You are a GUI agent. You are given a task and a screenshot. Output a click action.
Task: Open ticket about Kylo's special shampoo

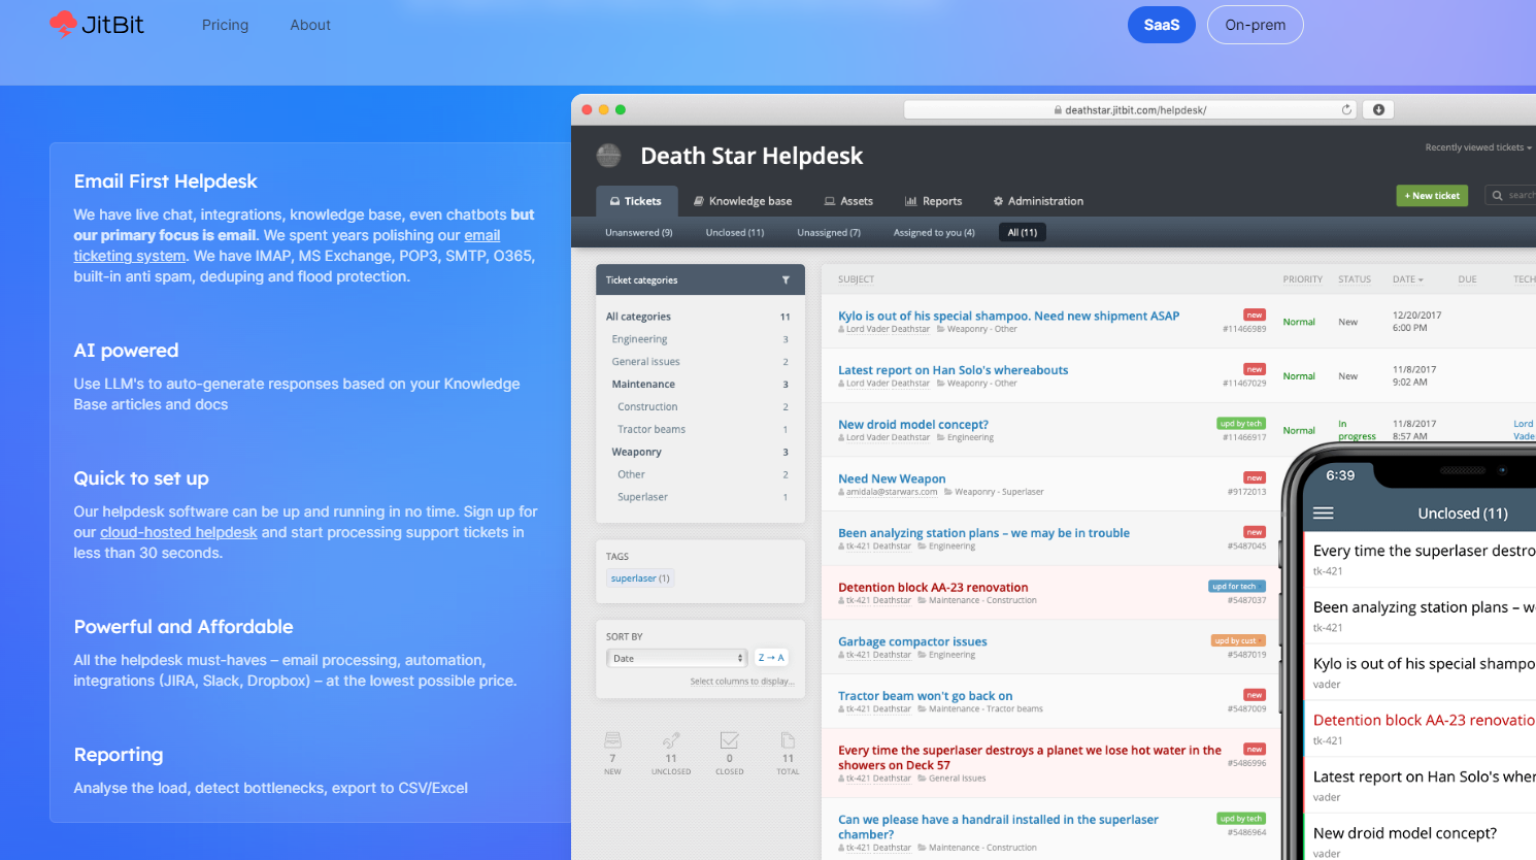click(x=1008, y=316)
